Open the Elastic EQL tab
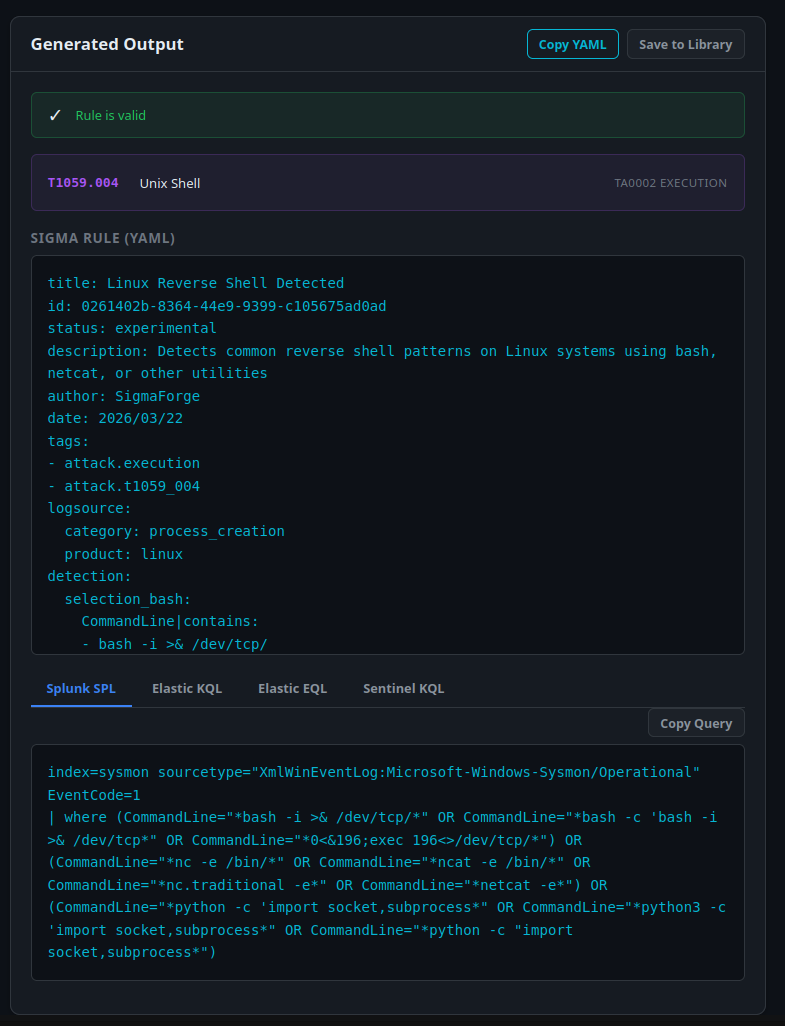 coord(292,688)
